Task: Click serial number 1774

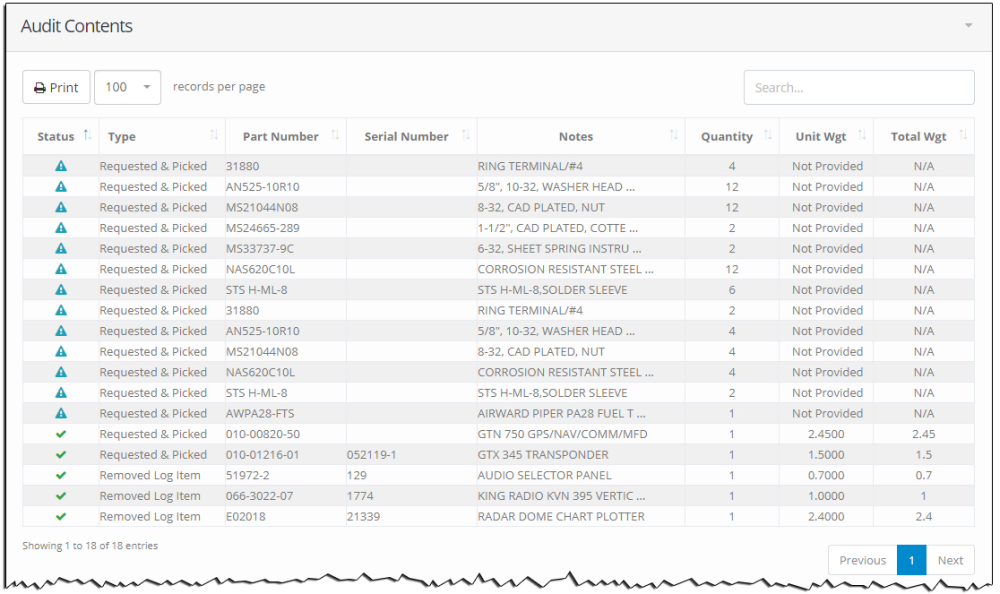Action: click(360, 496)
